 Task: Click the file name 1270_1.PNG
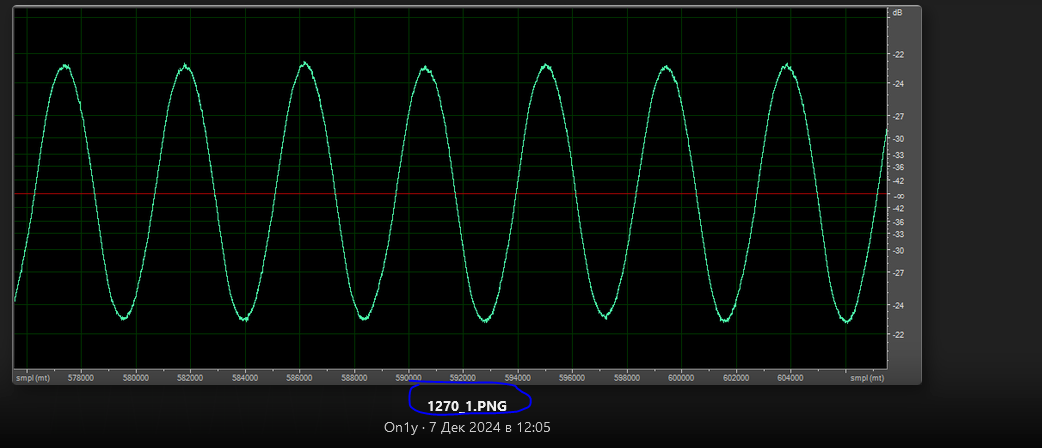(467, 406)
